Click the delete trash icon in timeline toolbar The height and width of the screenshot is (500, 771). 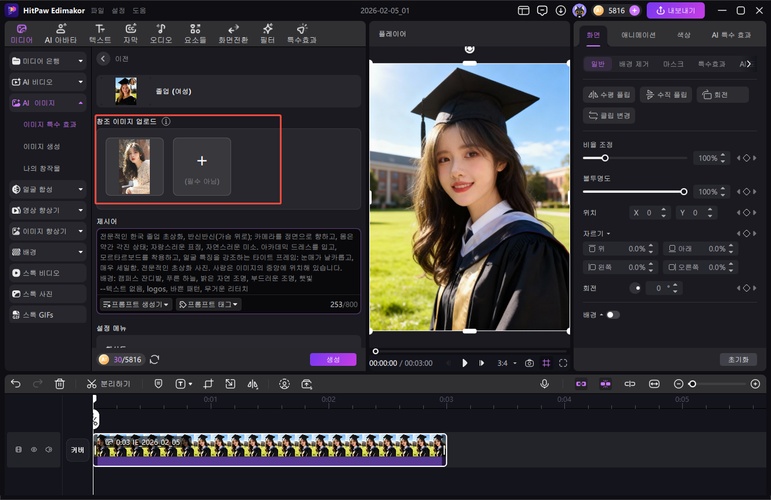pyautogui.click(x=60, y=384)
